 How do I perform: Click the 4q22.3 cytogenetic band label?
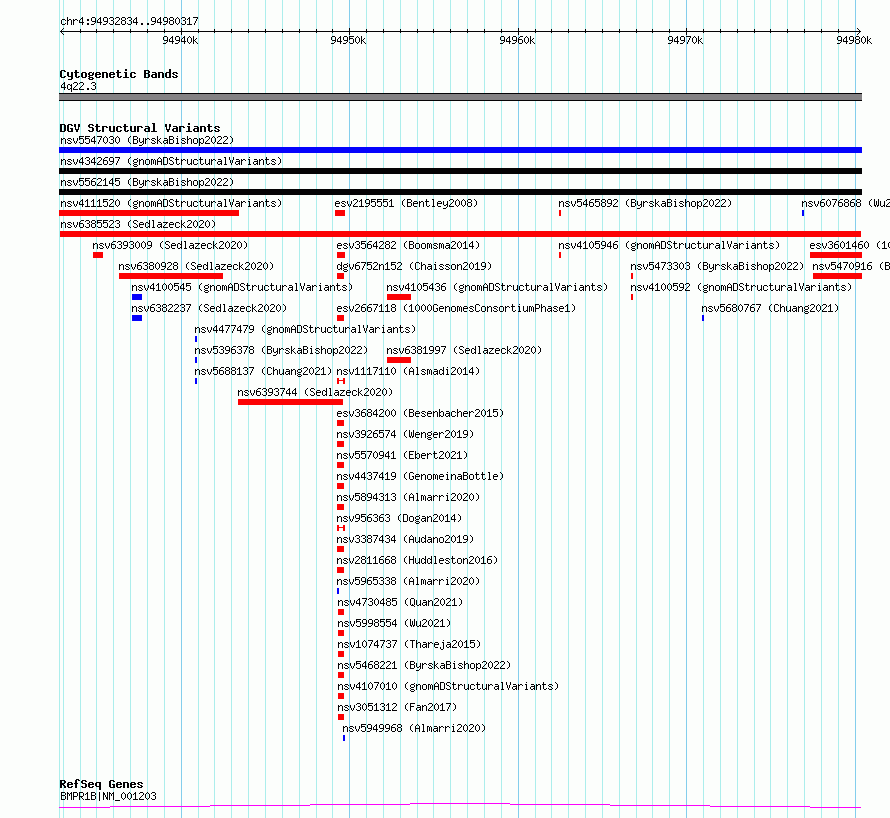[x=78, y=86]
